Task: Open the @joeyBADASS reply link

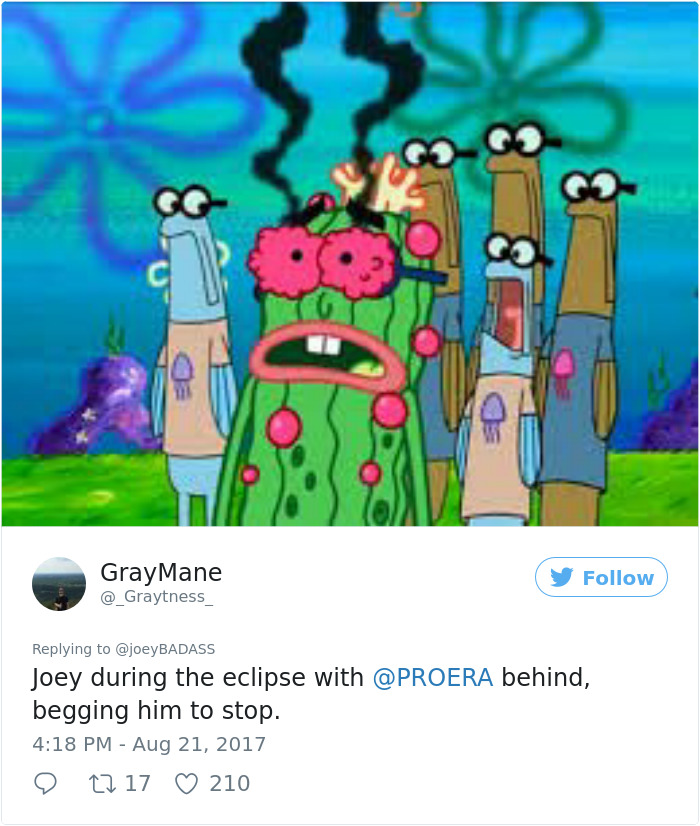Action: (165, 649)
